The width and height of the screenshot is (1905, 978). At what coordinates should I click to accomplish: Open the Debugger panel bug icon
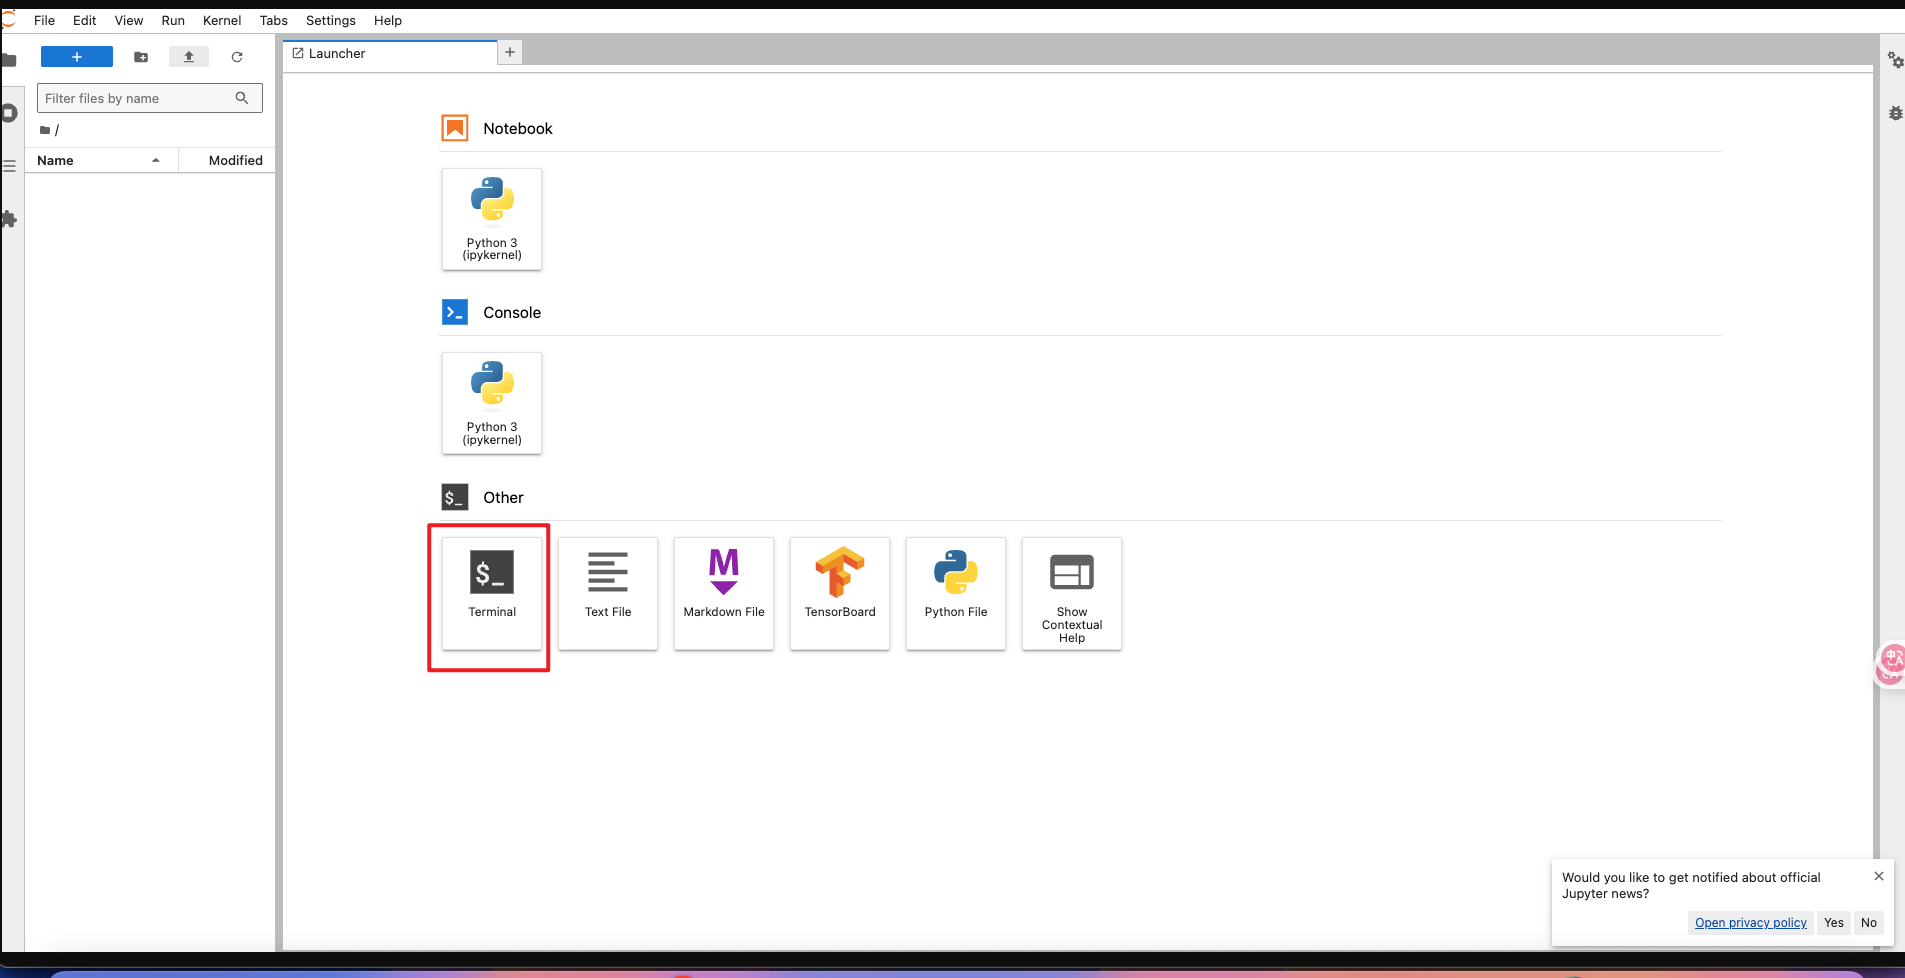click(1895, 113)
